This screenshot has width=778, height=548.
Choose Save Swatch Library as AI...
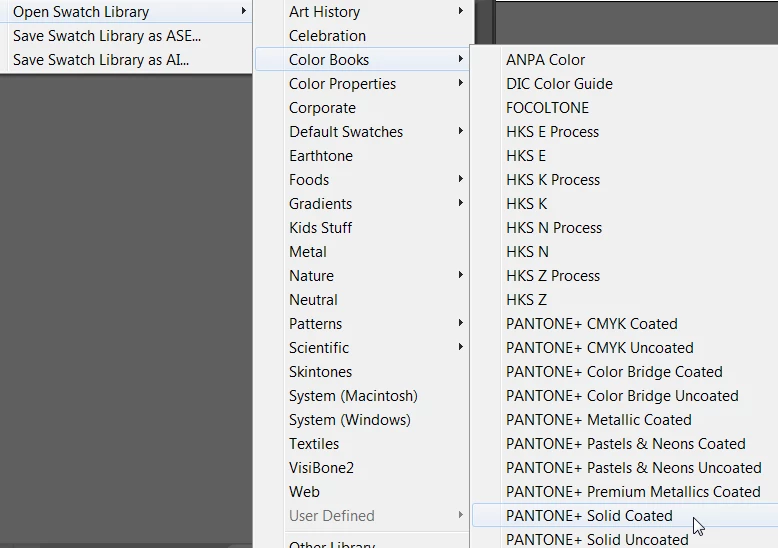click(126, 60)
